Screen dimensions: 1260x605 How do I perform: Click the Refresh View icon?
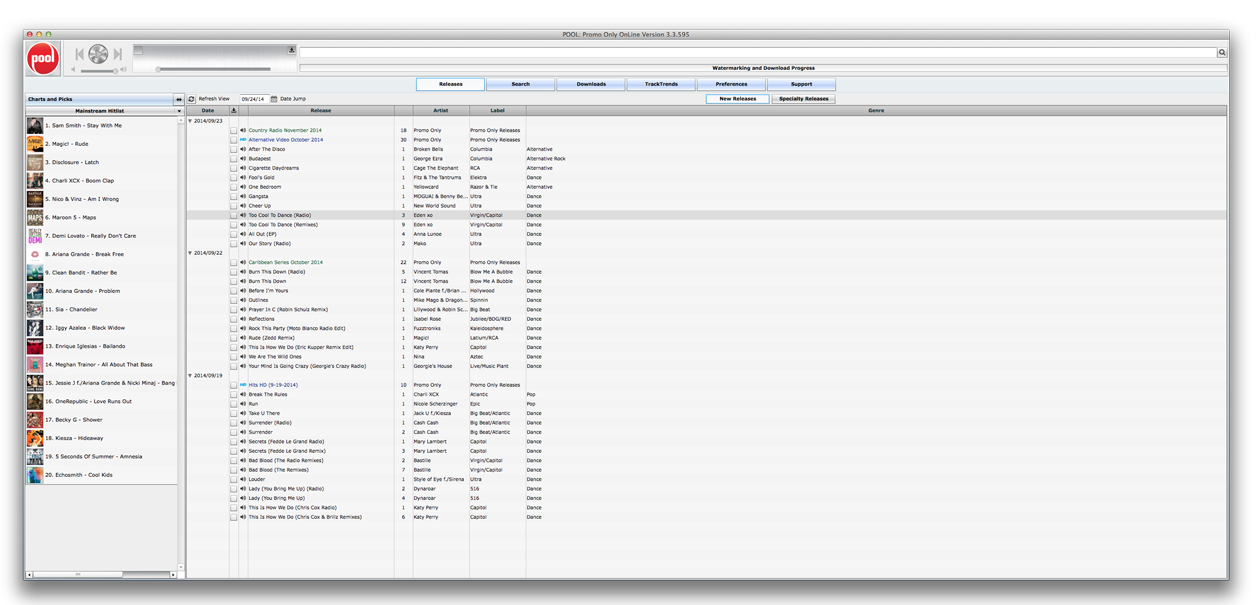(192, 99)
